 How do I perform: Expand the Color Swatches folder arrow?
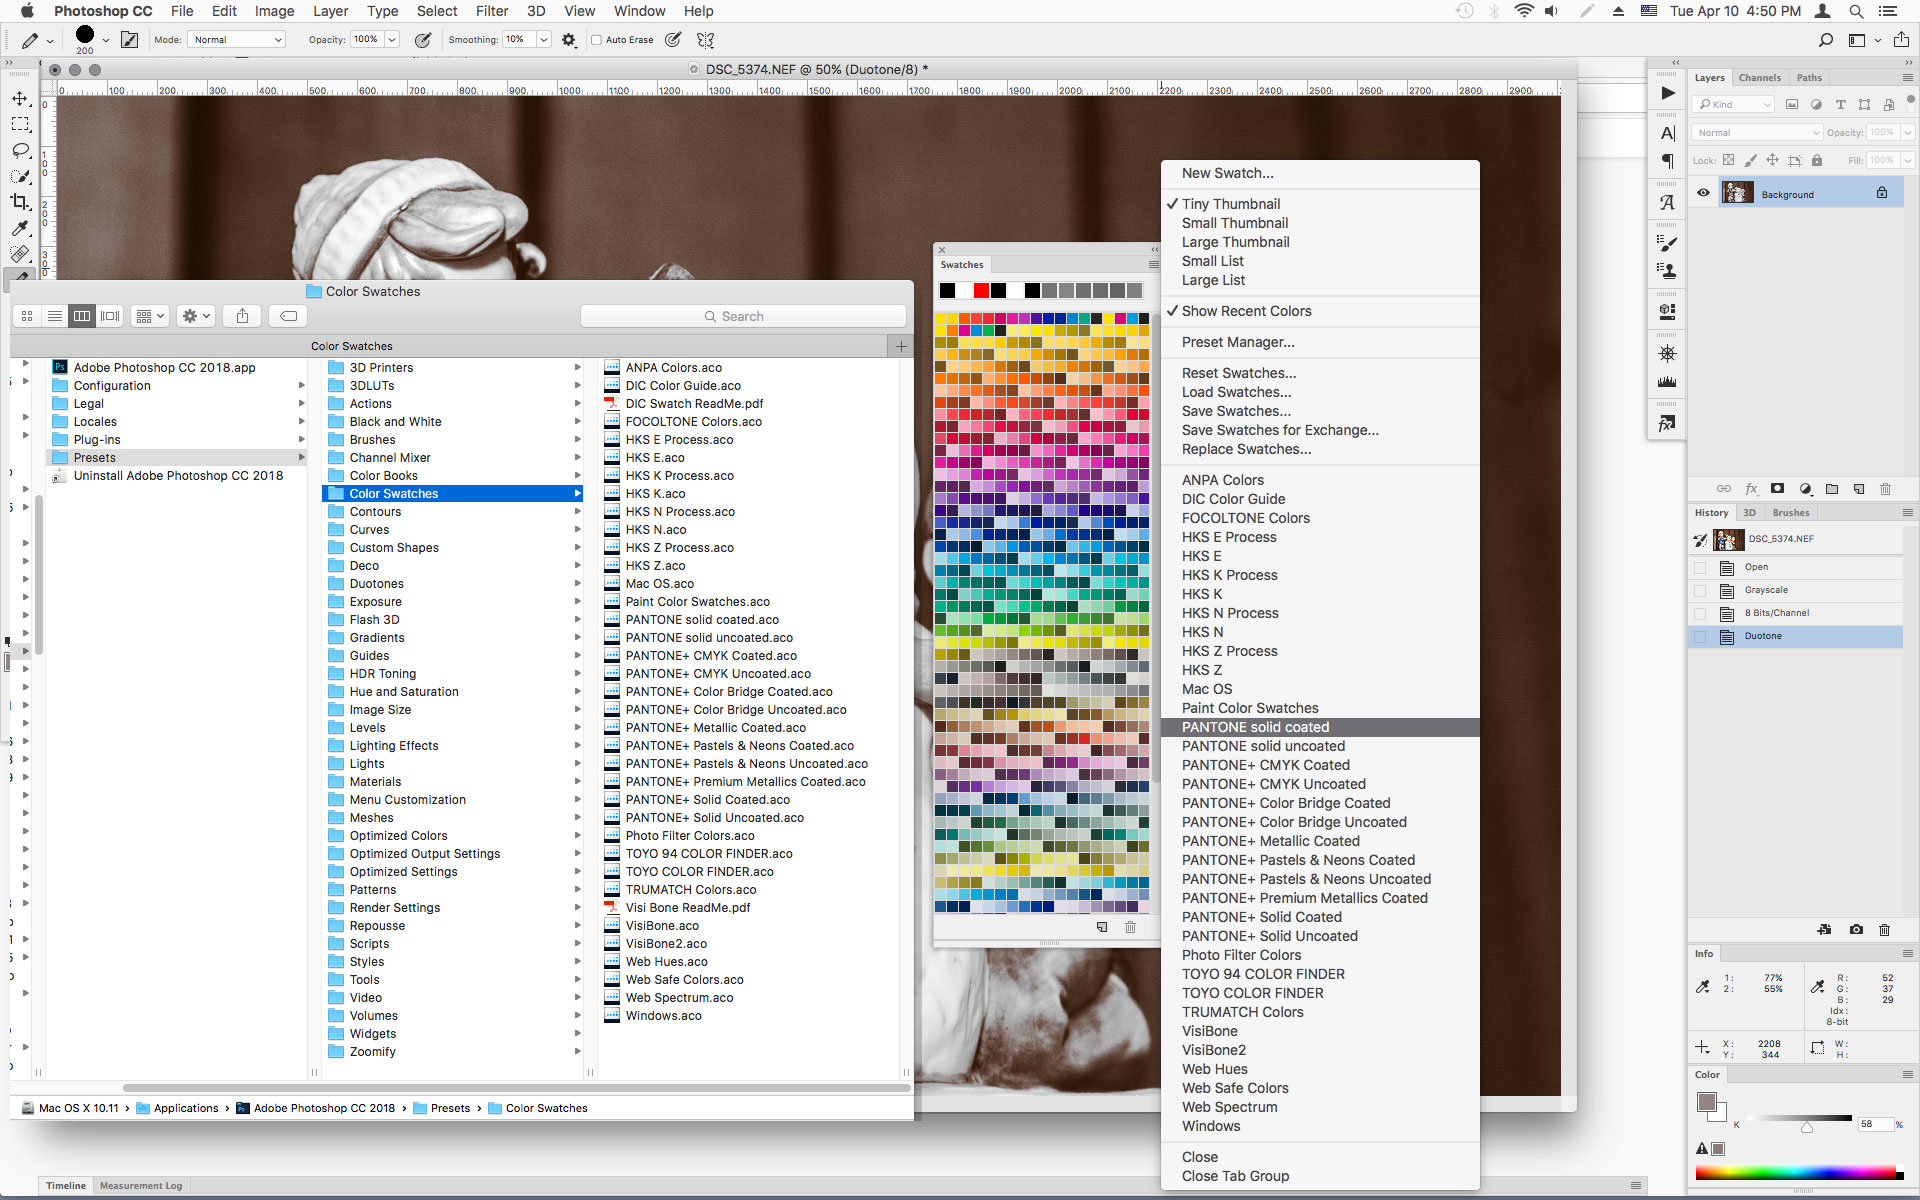(x=577, y=494)
